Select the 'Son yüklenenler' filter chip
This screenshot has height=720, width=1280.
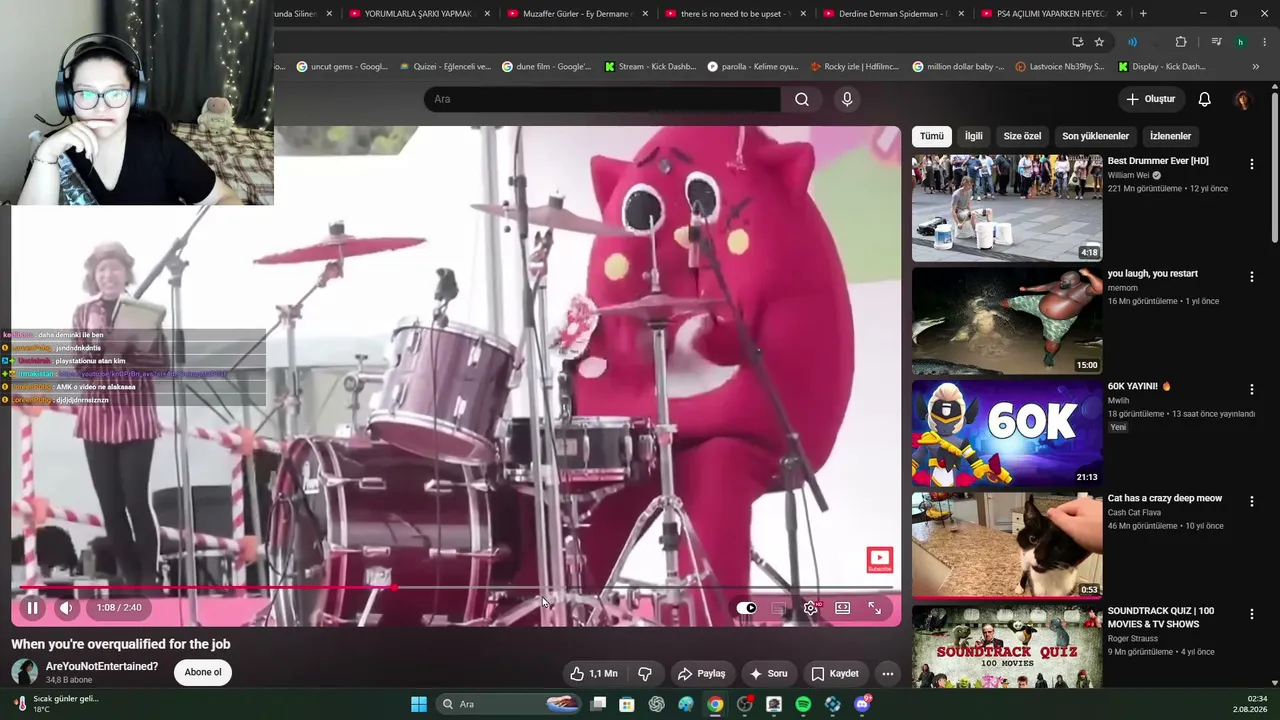click(x=1095, y=136)
